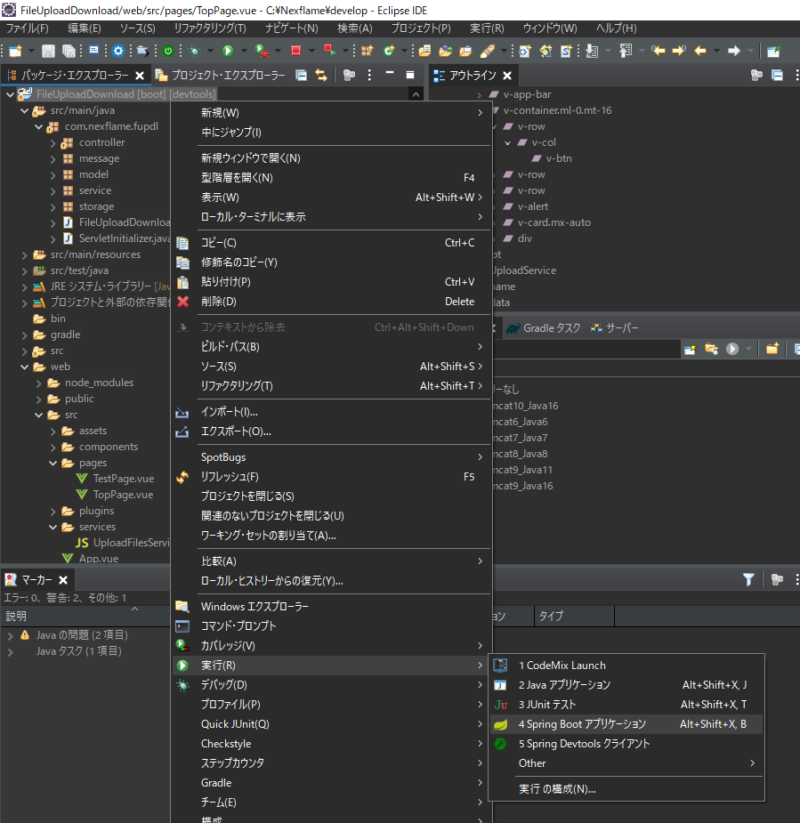The image size is (800, 823).
Task: Expand the Java problems group in Markers
Action: tap(10, 635)
